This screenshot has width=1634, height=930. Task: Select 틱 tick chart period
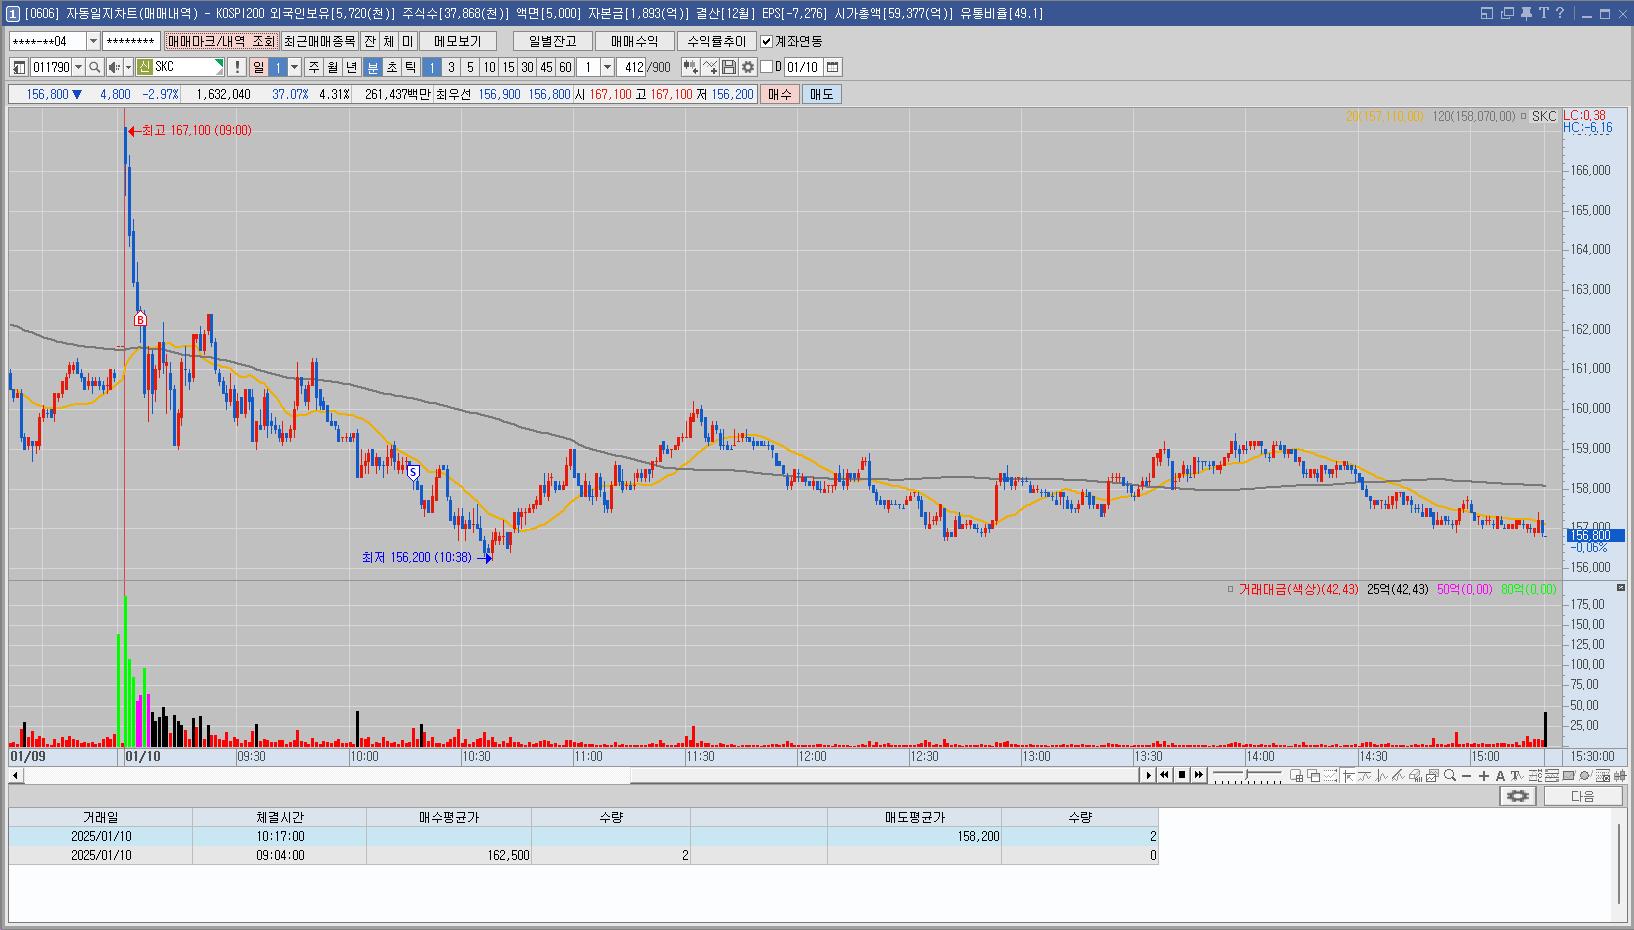(410, 67)
